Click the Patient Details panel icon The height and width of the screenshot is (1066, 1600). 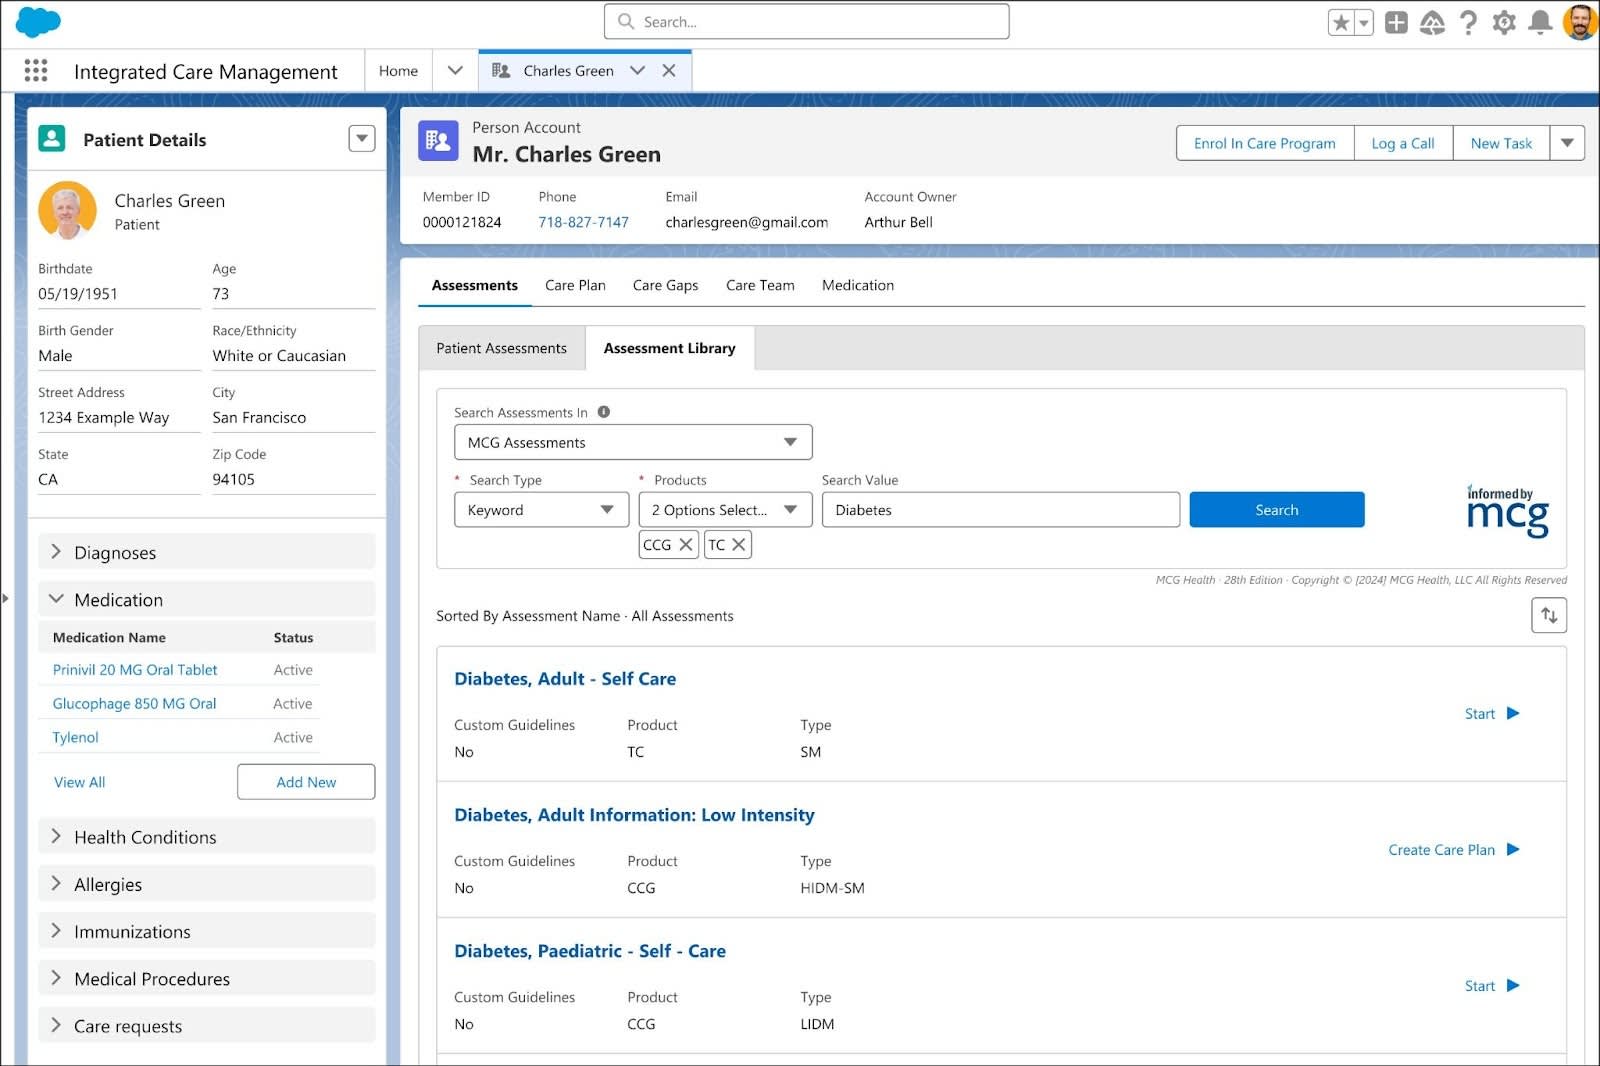click(x=52, y=138)
